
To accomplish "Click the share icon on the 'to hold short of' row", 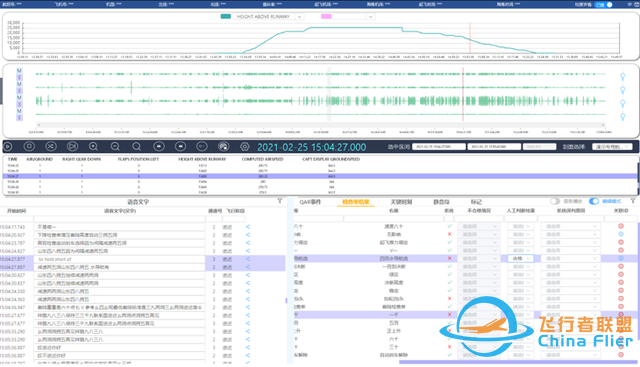I will pos(248,259).
